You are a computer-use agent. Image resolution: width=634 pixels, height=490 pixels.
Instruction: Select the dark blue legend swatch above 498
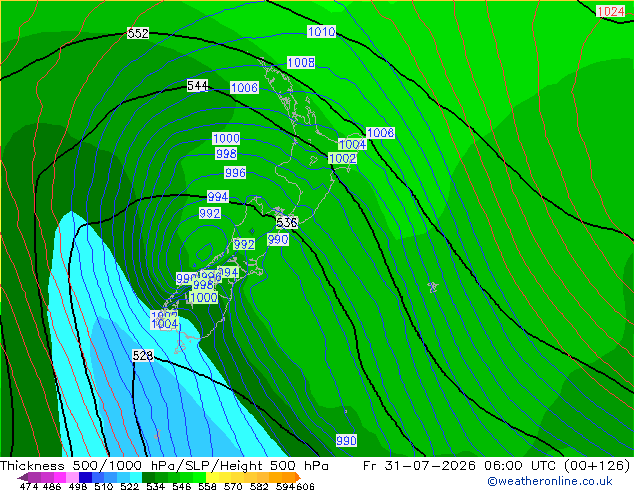coord(85,477)
